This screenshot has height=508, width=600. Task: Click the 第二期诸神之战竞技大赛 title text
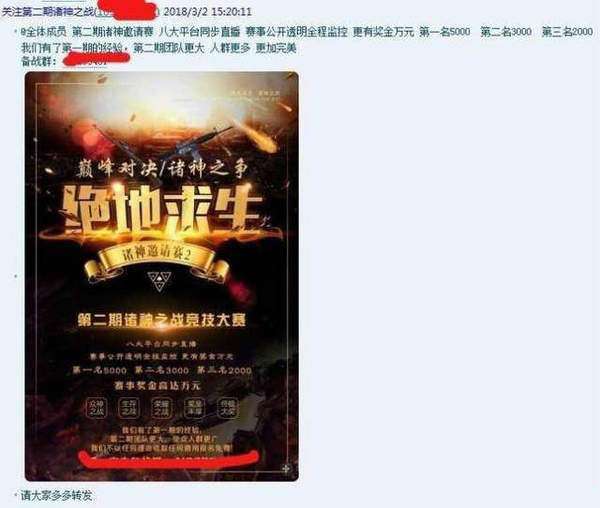161,320
